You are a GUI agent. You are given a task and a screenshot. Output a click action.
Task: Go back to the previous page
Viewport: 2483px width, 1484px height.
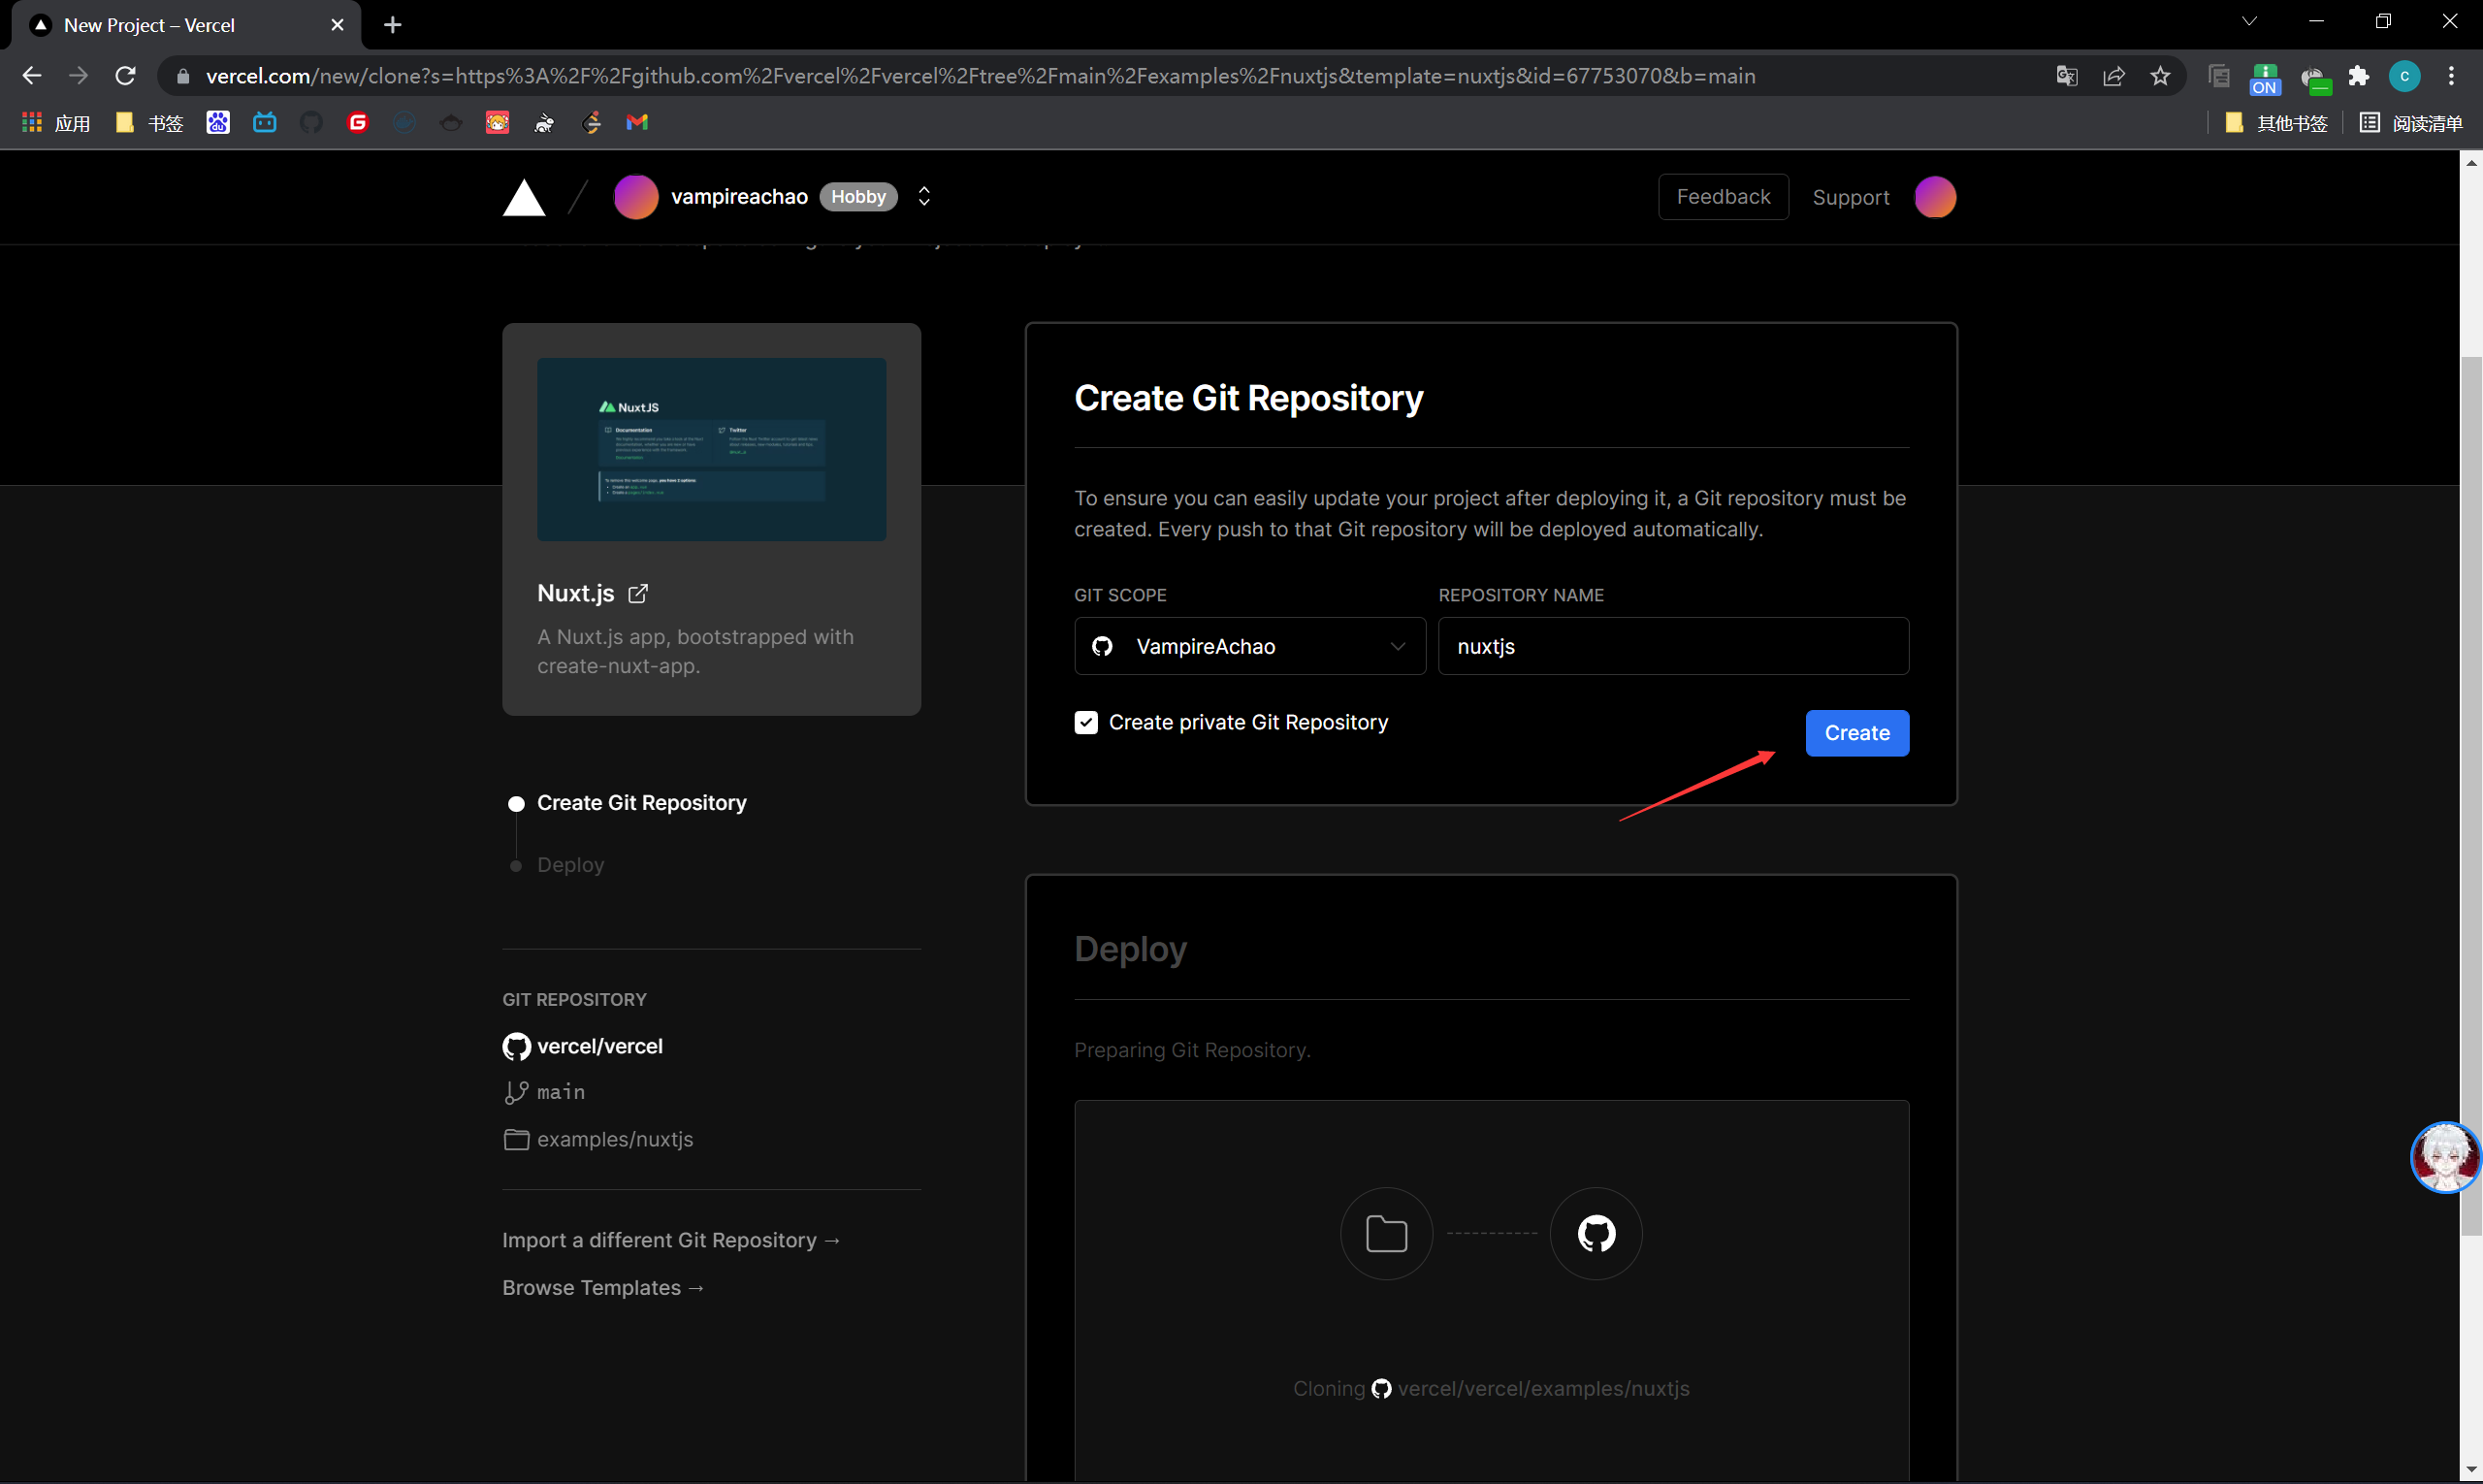pyautogui.click(x=32, y=76)
